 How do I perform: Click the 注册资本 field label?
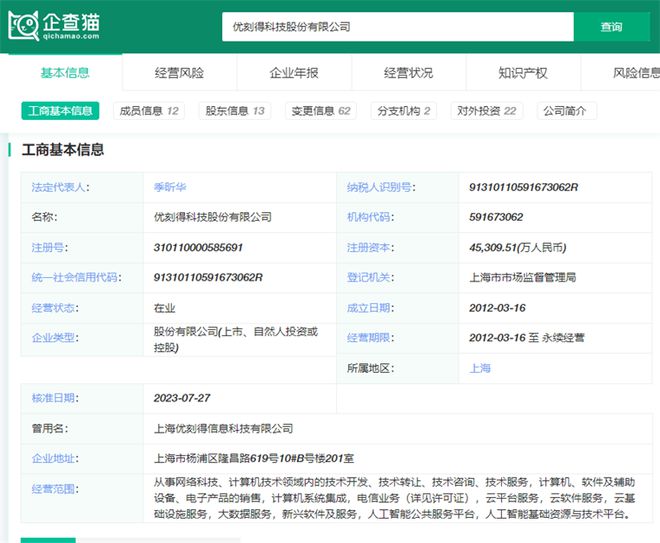pos(370,248)
